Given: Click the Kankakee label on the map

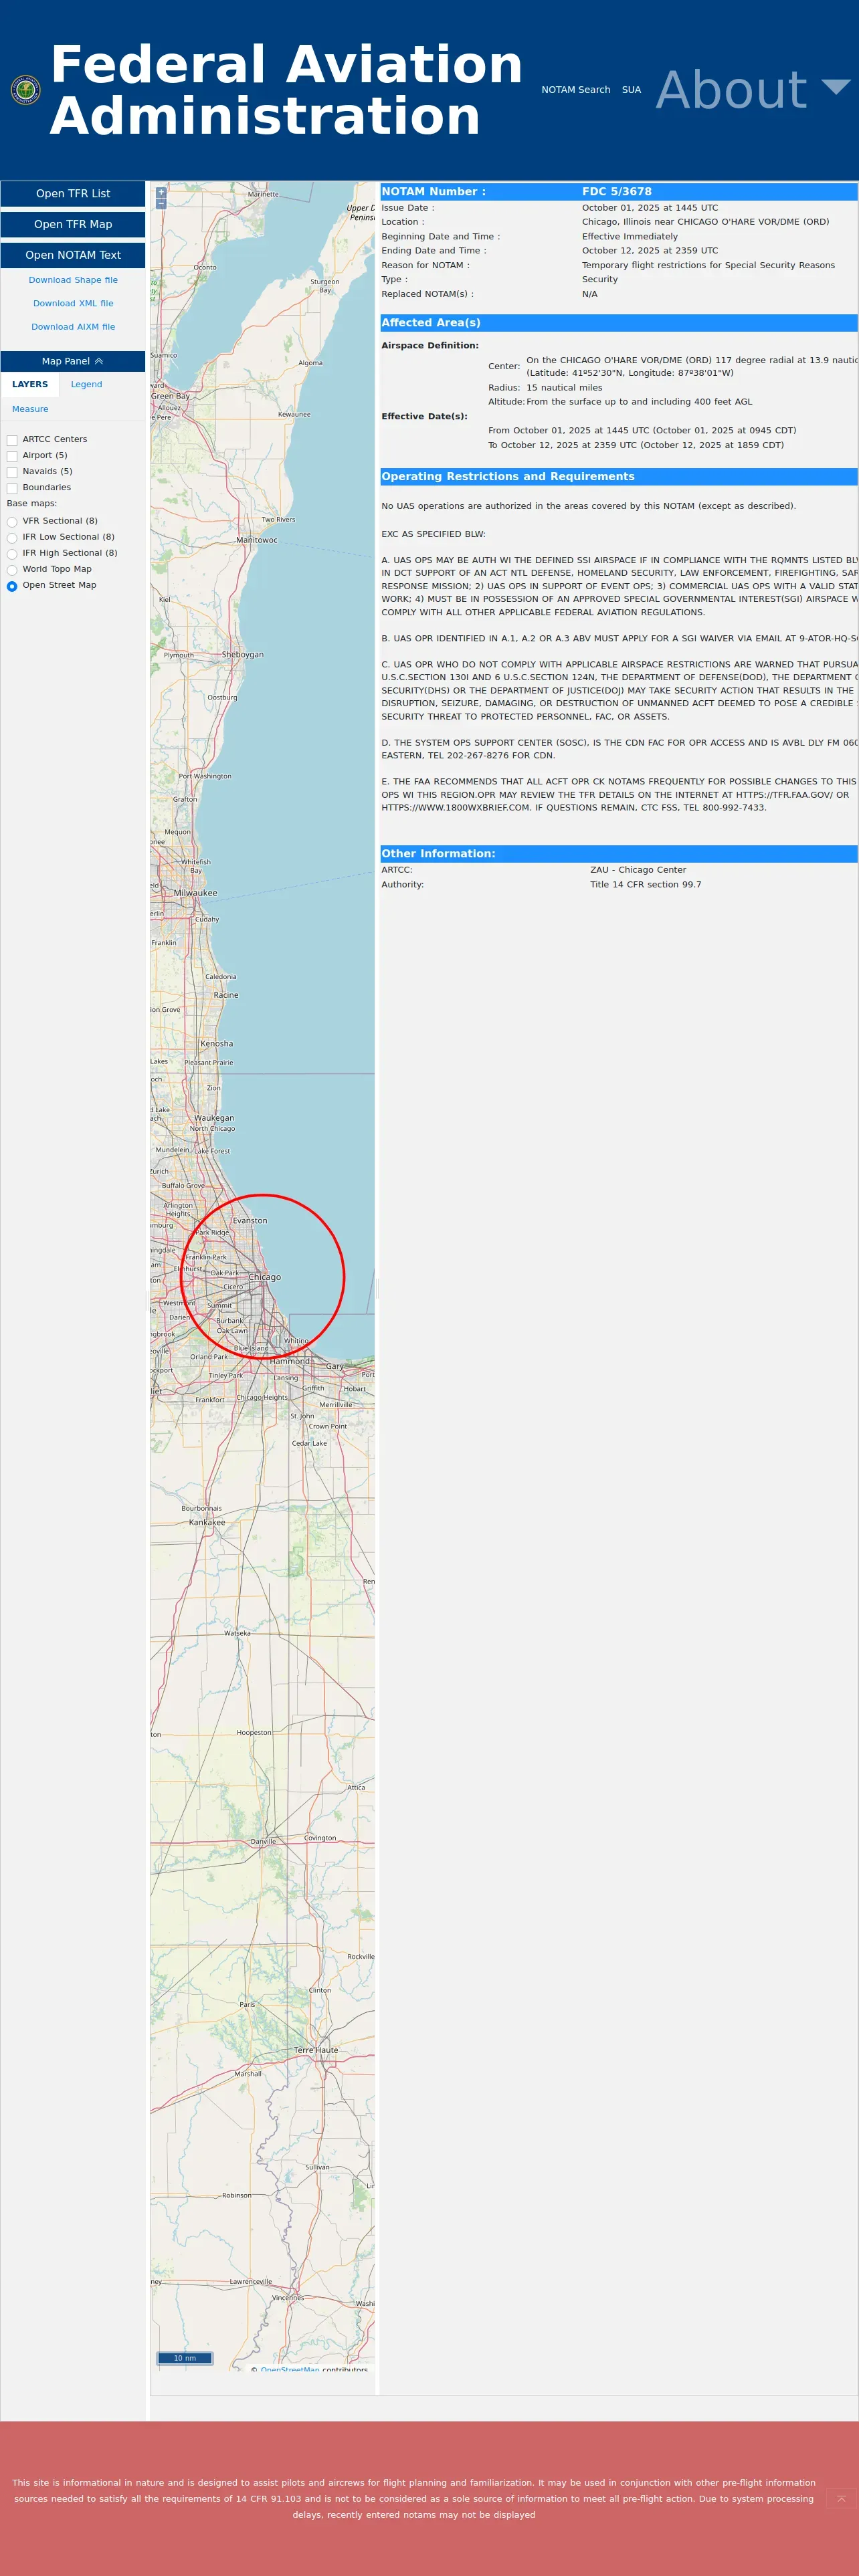Looking at the screenshot, I should 207,1522.
